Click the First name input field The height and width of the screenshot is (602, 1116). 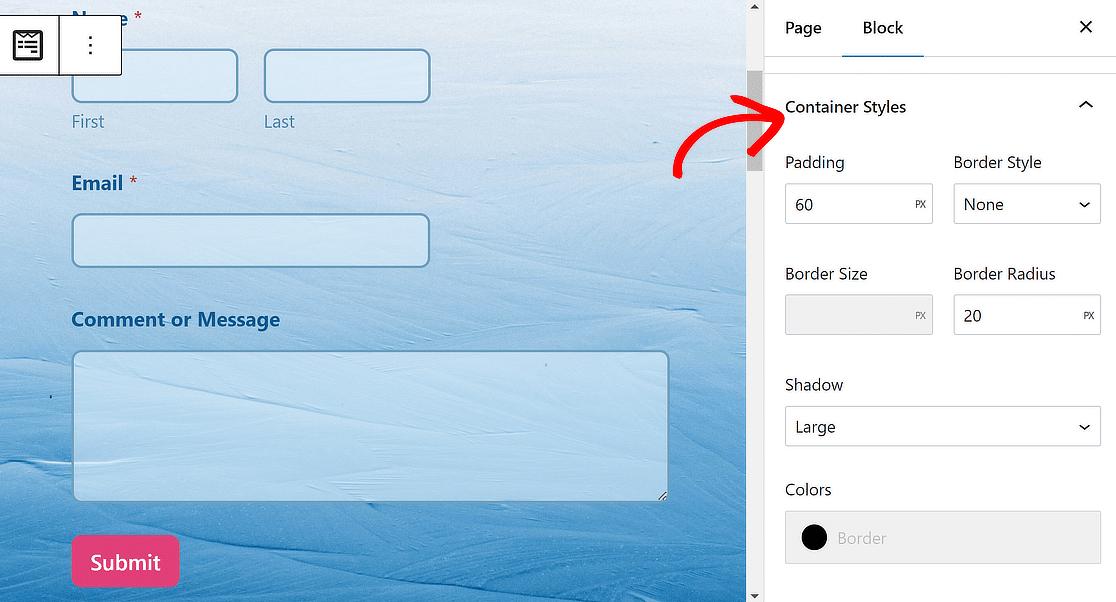[x=154, y=75]
